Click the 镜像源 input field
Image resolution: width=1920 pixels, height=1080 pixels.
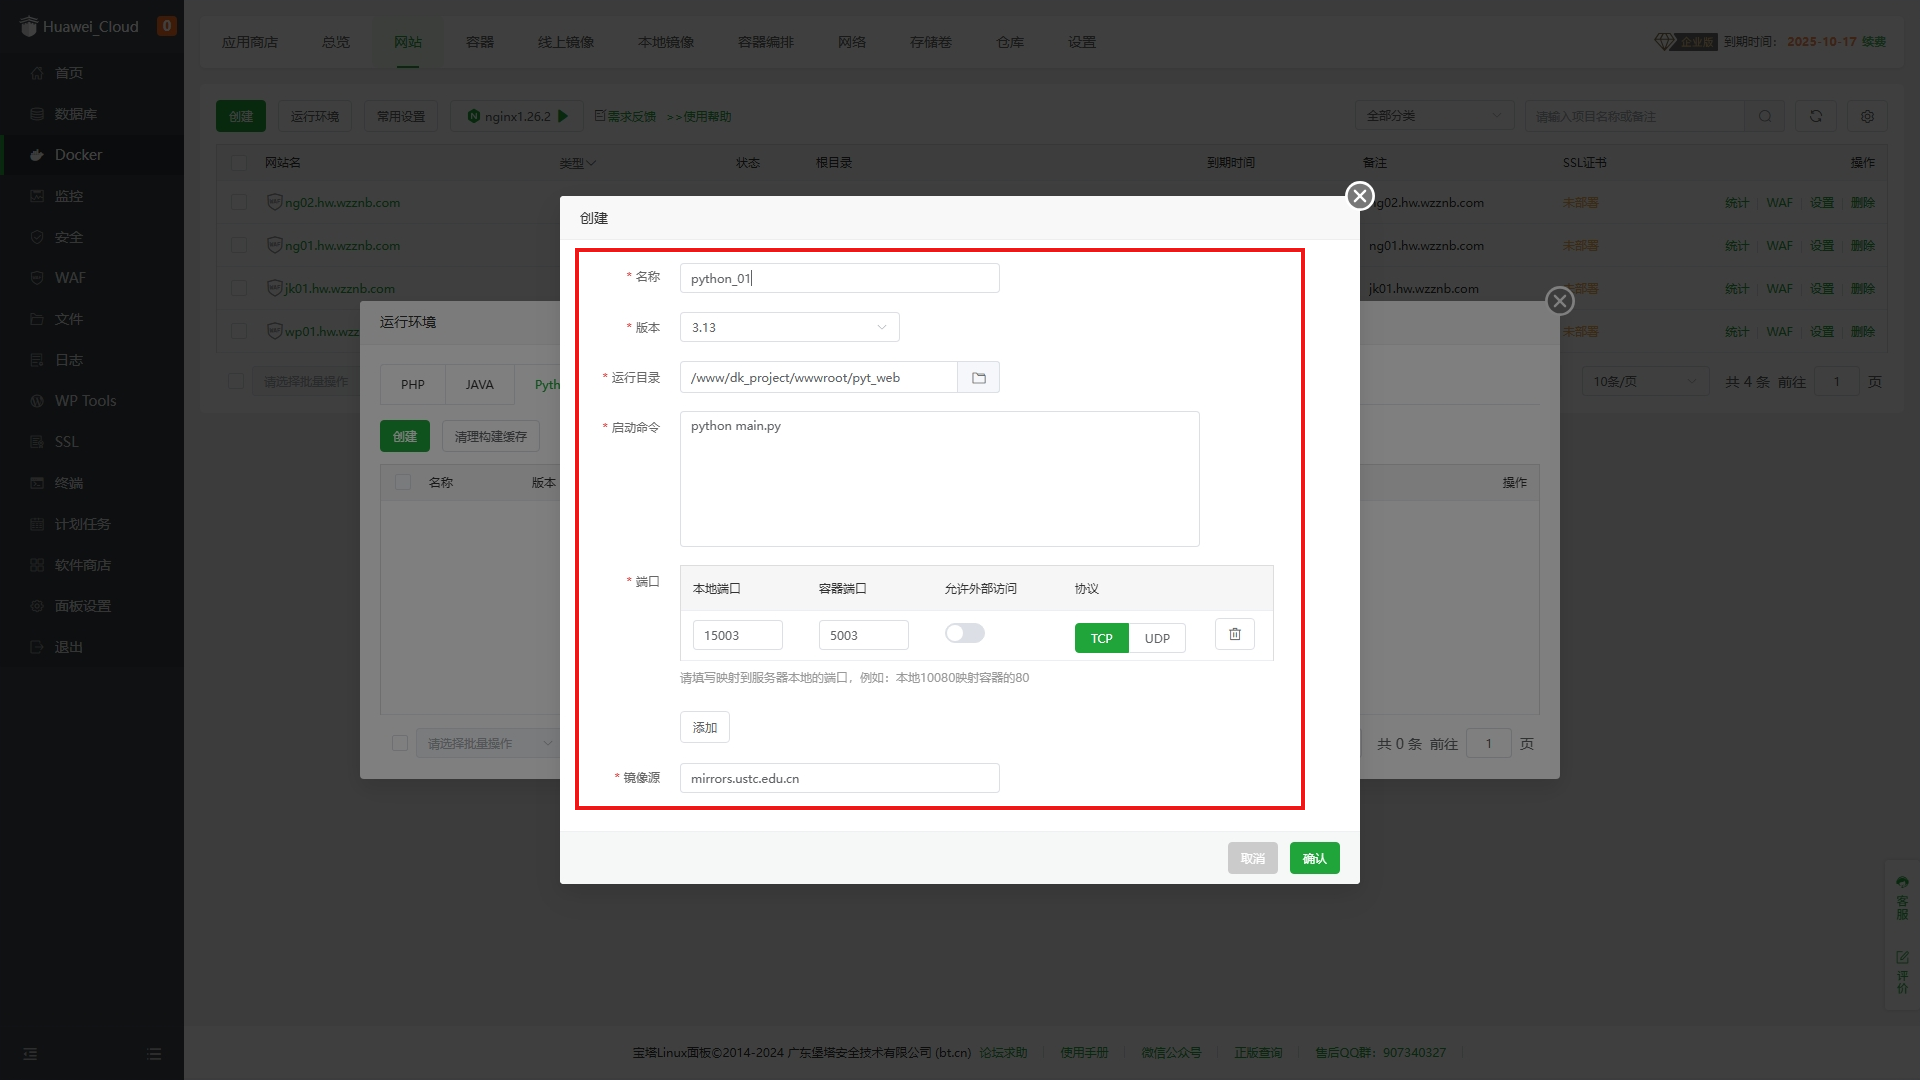click(x=840, y=778)
